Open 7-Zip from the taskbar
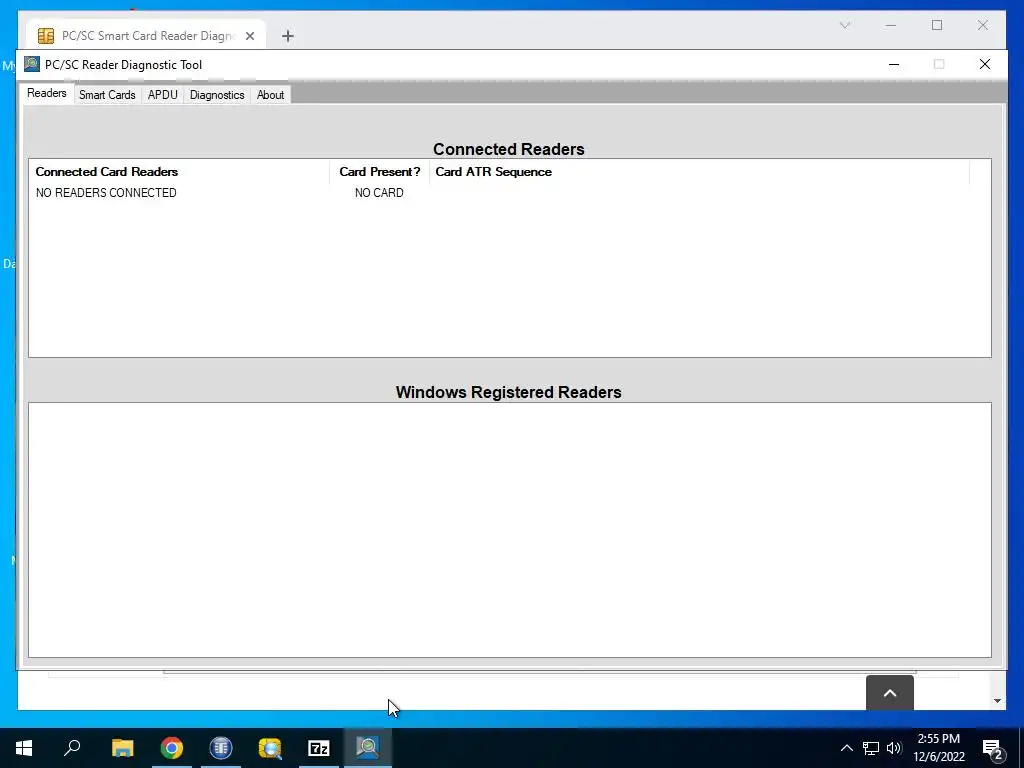This screenshot has width=1024, height=768. pyautogui.click(x=319, y=748)
